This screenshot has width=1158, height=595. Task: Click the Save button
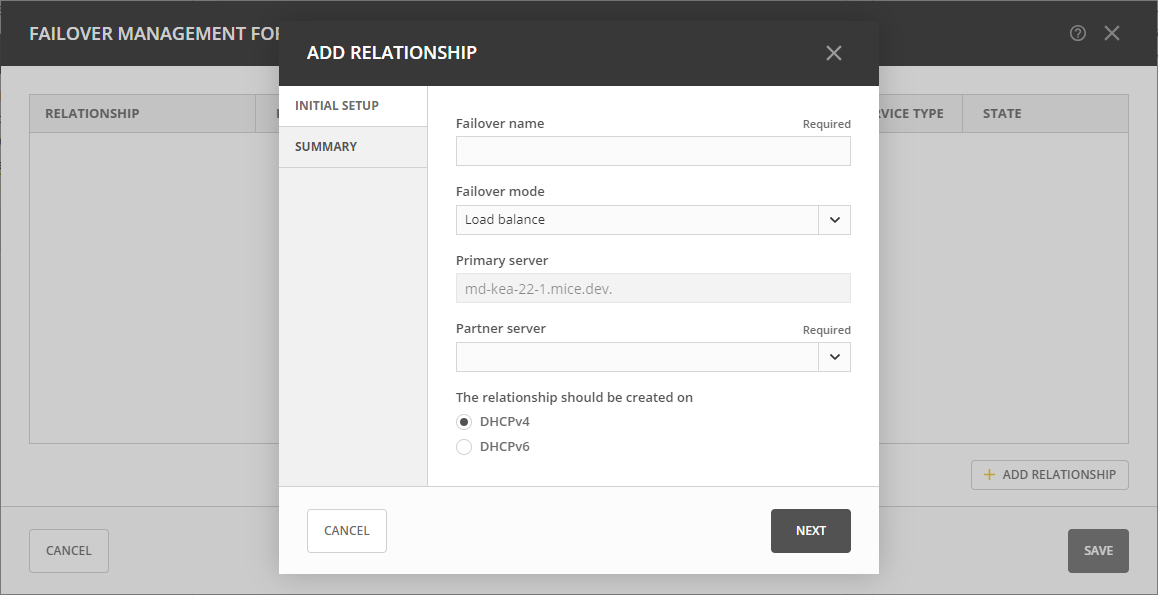[1097, 551]
